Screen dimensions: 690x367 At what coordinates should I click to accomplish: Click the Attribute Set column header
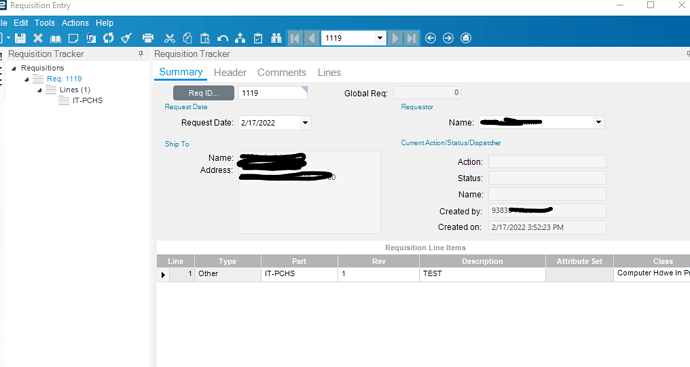[579, 261]
